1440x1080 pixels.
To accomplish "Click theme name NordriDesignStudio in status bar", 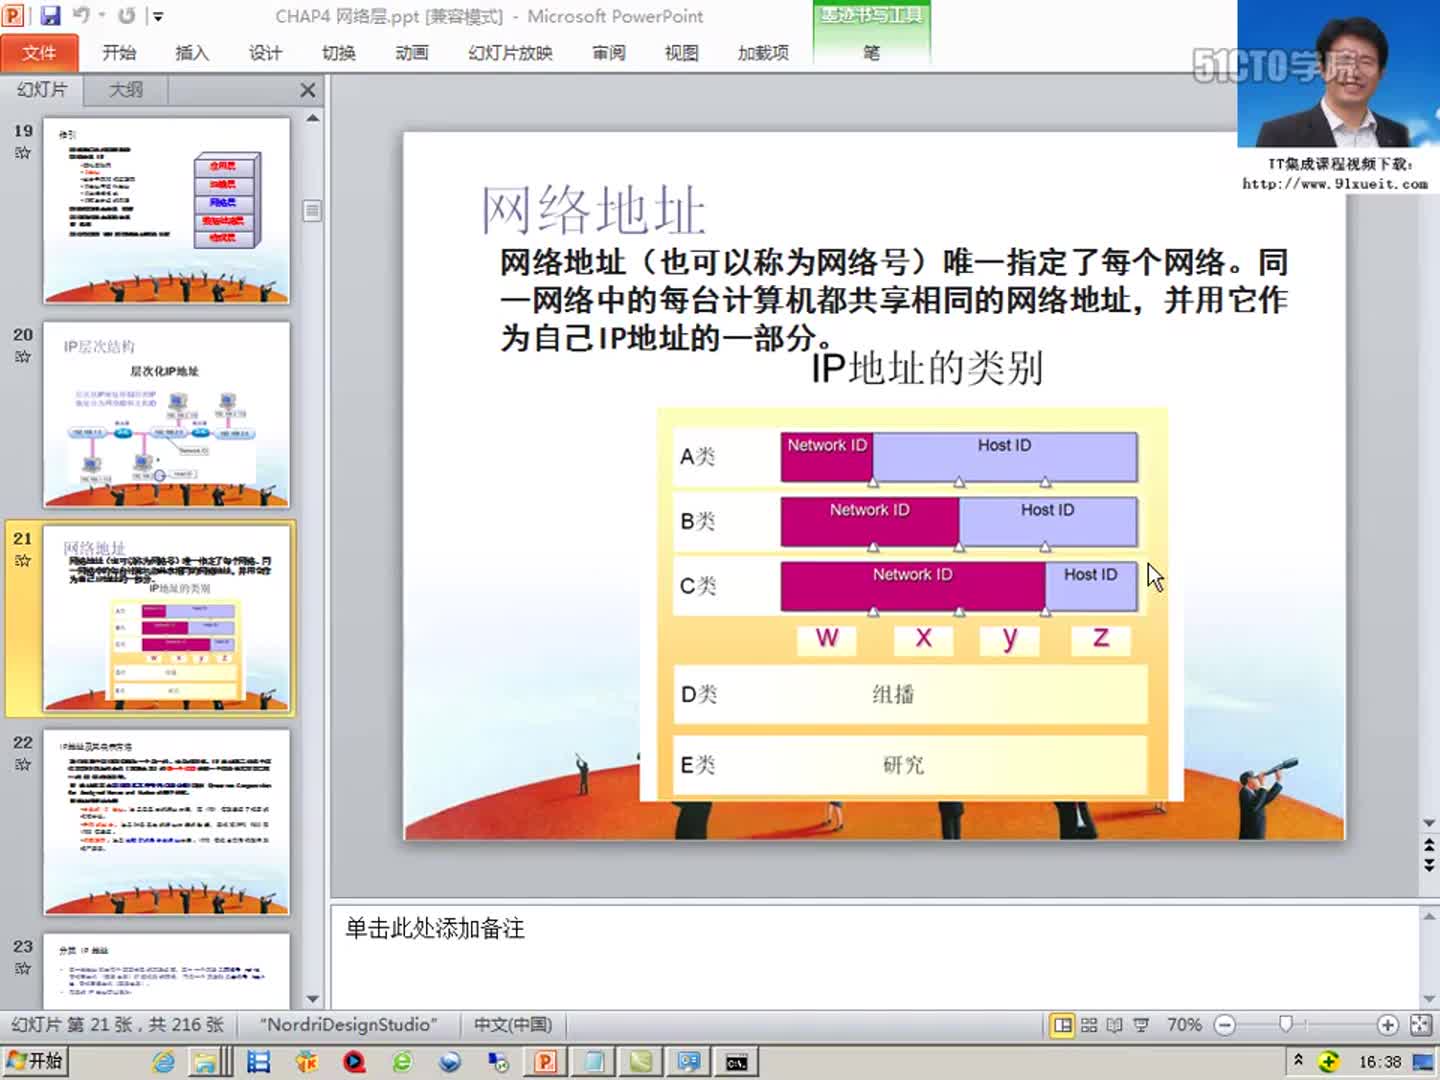I will pos(348,1025).
